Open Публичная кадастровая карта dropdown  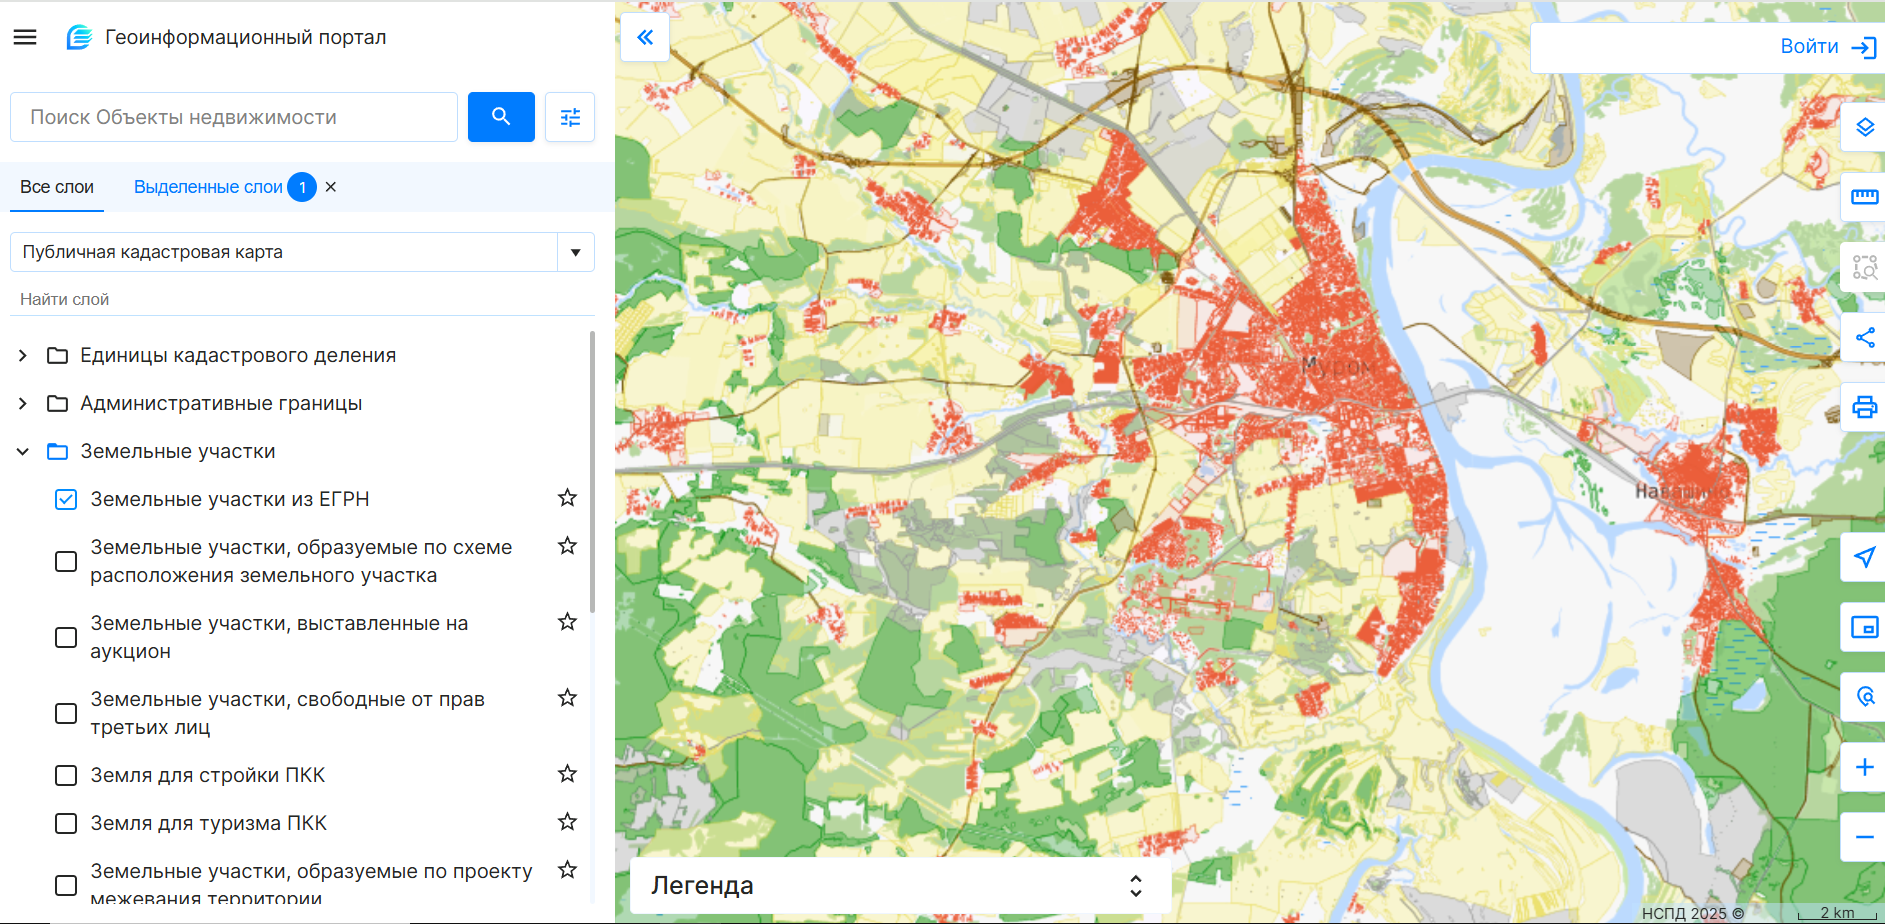[575, 252]
